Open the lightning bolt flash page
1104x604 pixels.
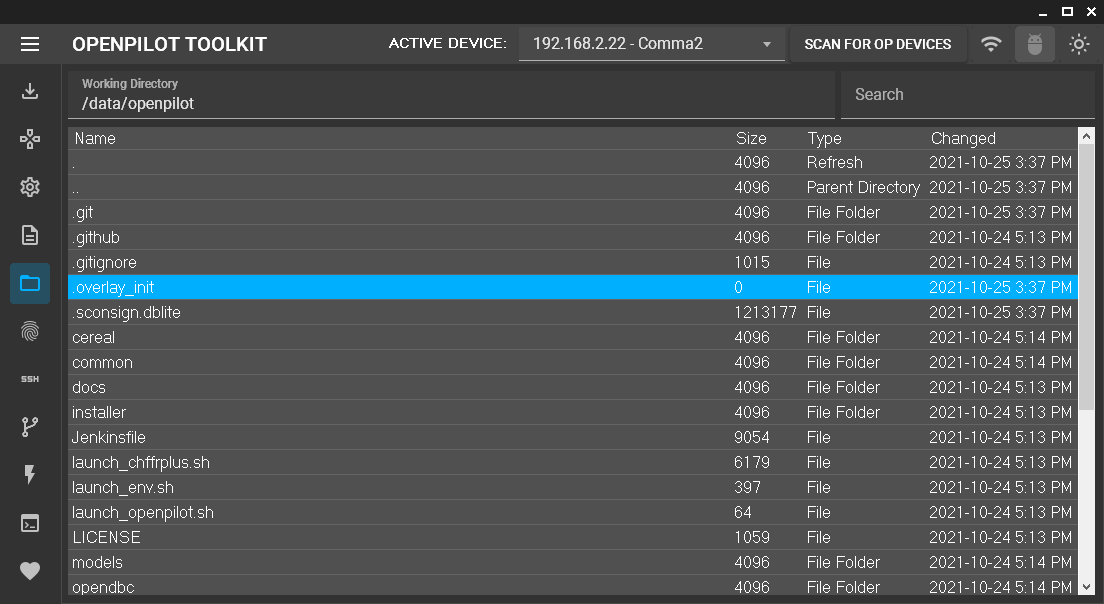pyautogui.click(x=30, y=474)
